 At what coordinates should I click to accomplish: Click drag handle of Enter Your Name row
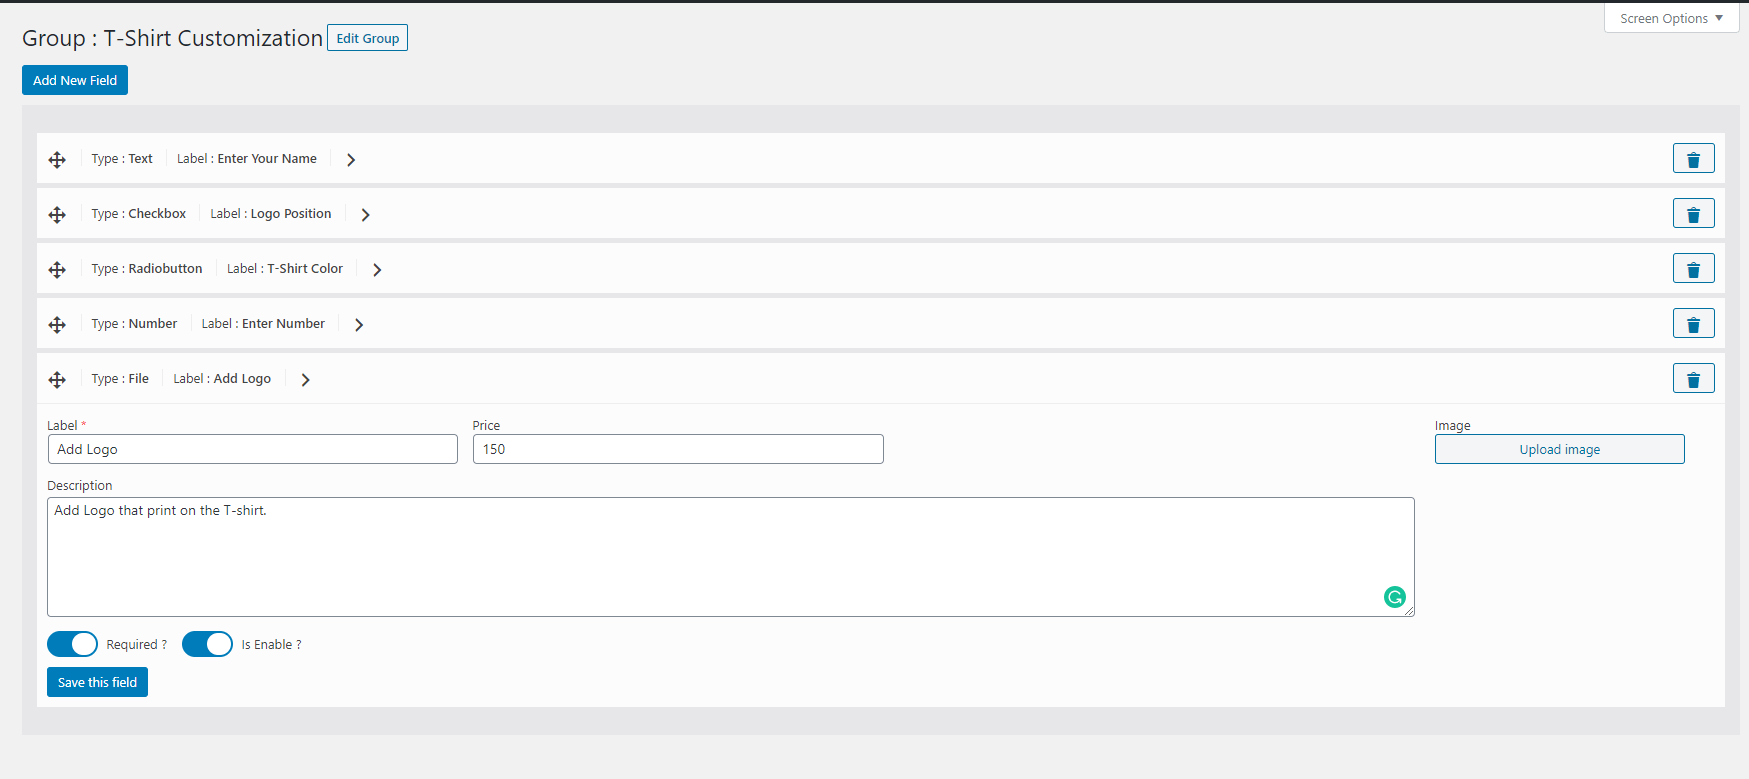(x=57, y=160)
